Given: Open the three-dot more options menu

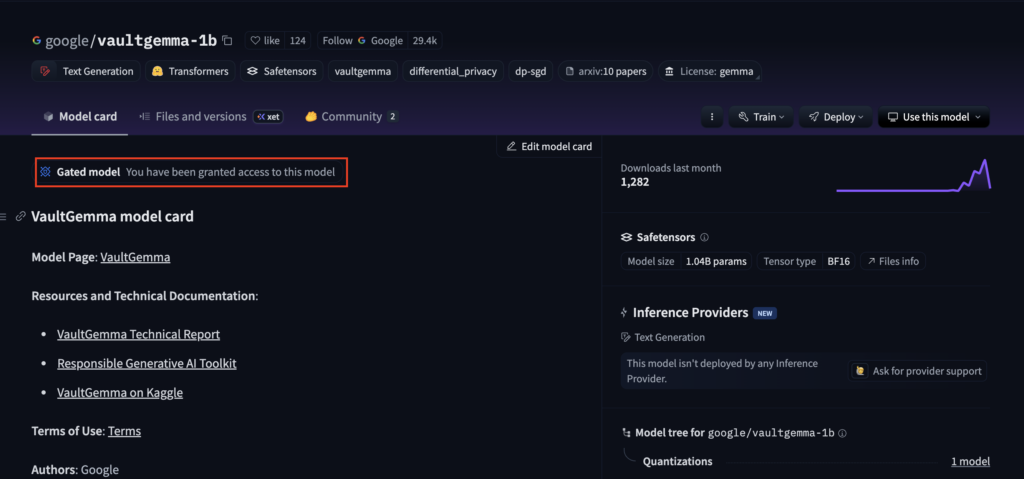Looking at the screenshot, I should pos(712,117).
